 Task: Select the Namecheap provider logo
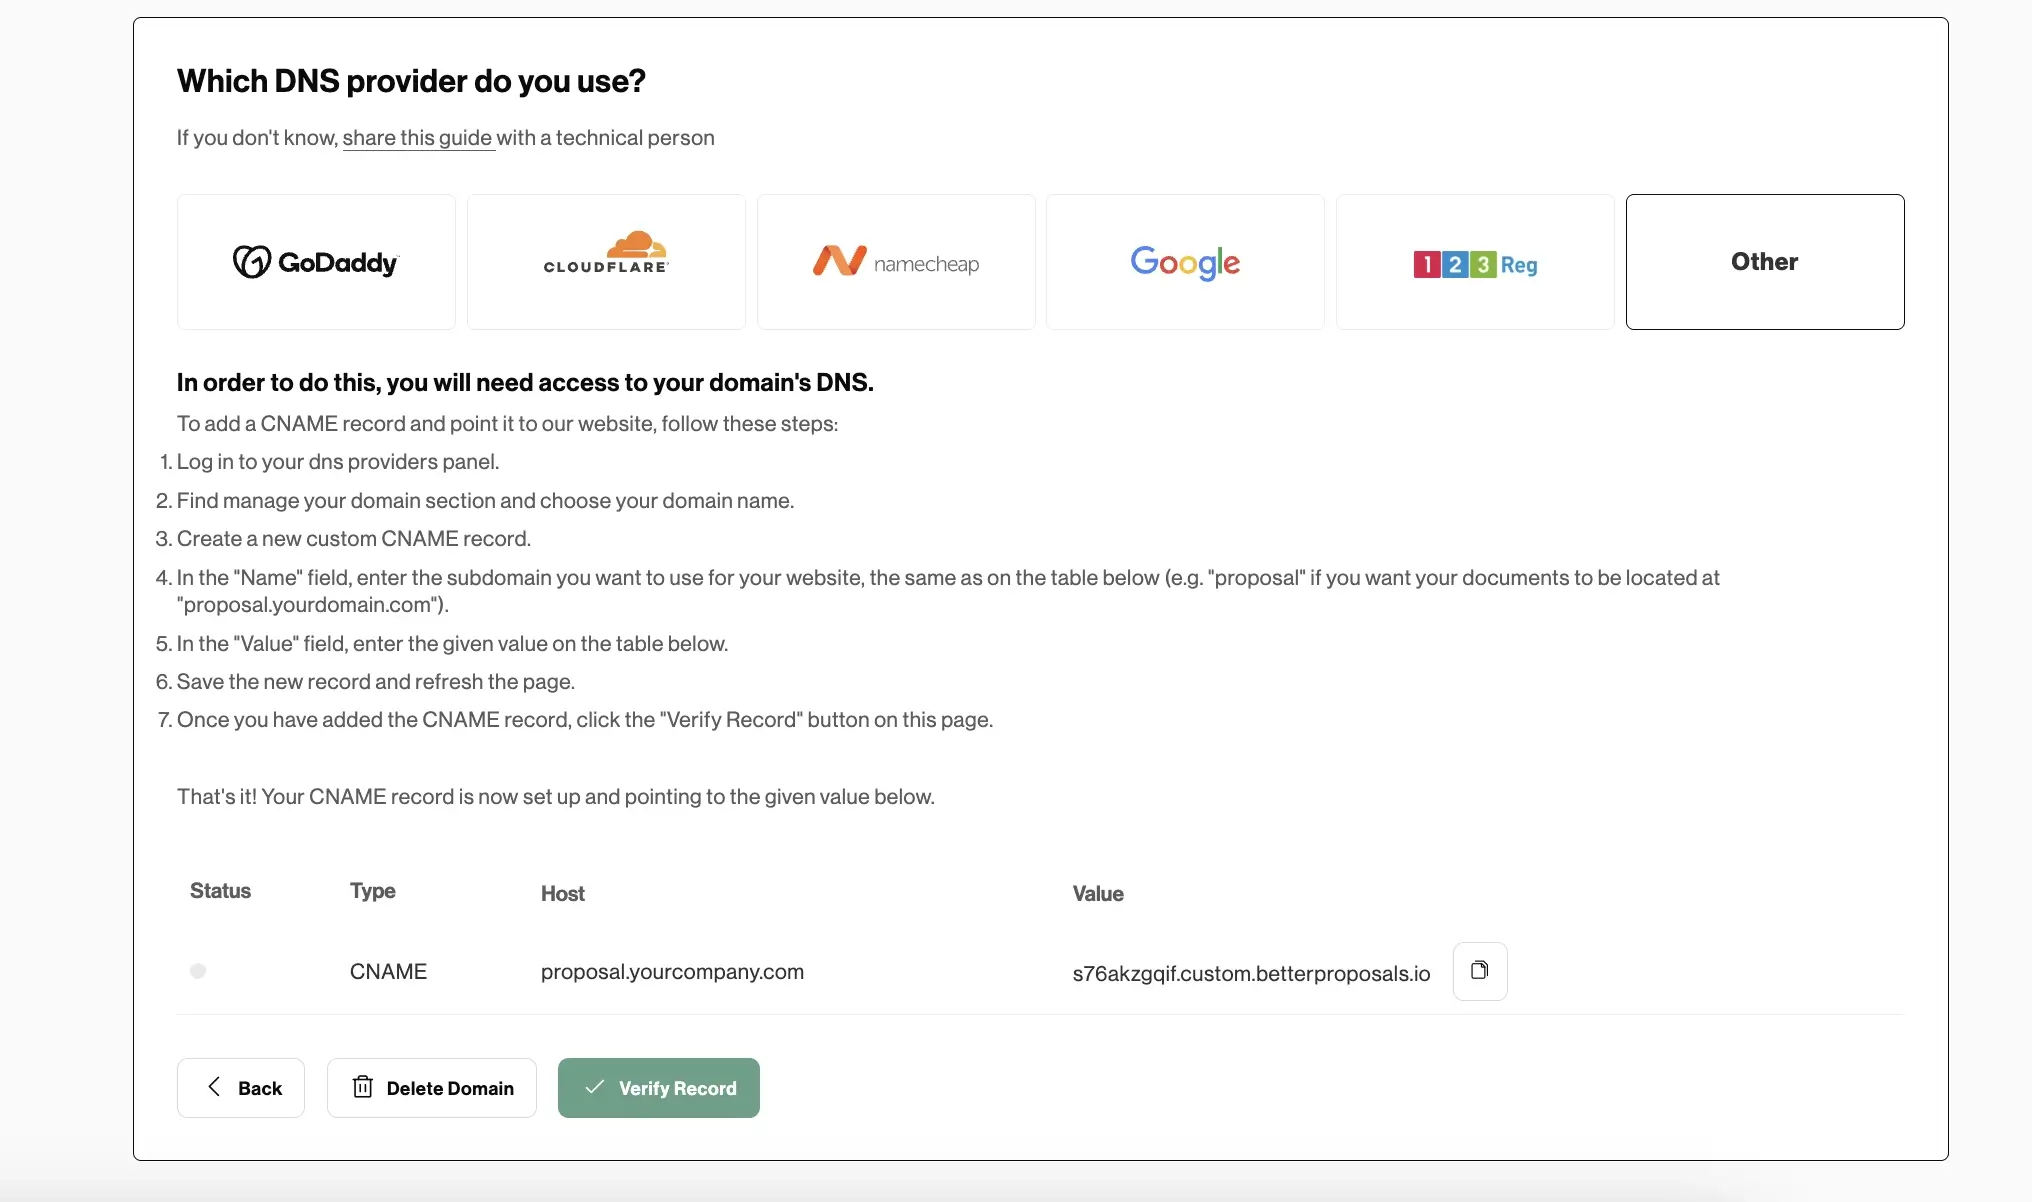pos(895,261)
